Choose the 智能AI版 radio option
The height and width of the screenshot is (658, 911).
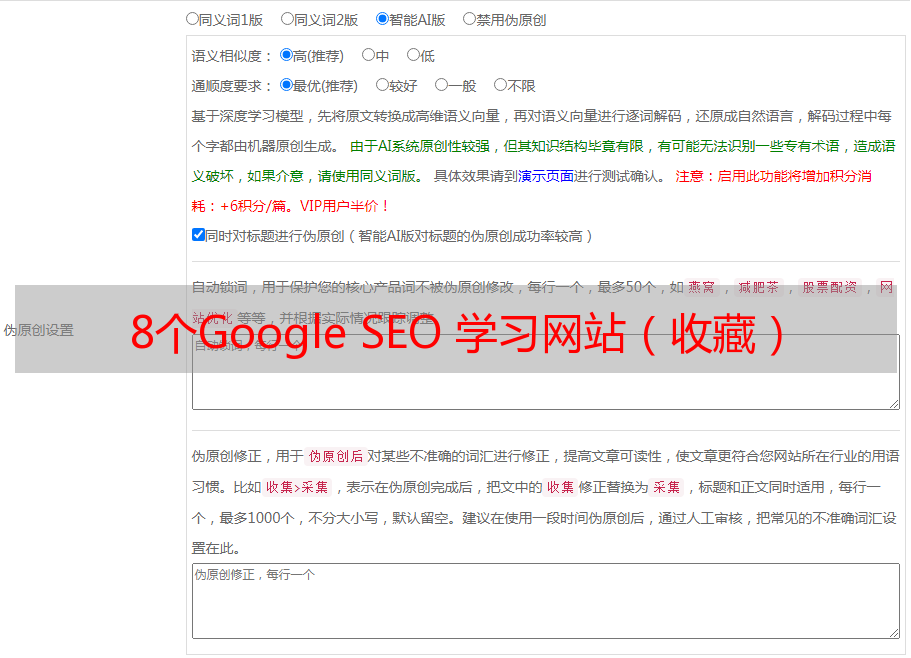(382, 19)
